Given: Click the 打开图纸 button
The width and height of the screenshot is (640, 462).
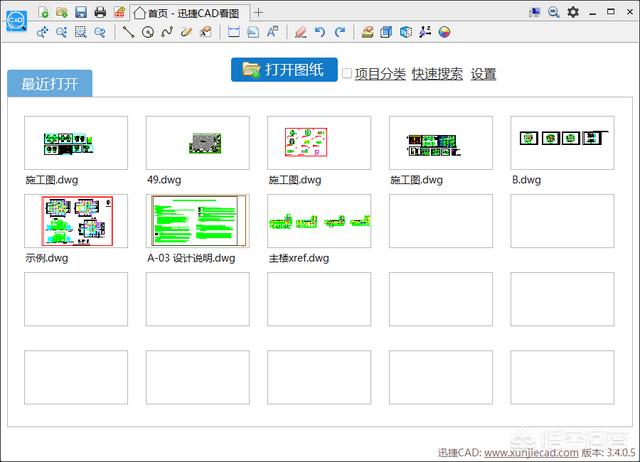Looking at the screenshot, I should pos(284,70).
